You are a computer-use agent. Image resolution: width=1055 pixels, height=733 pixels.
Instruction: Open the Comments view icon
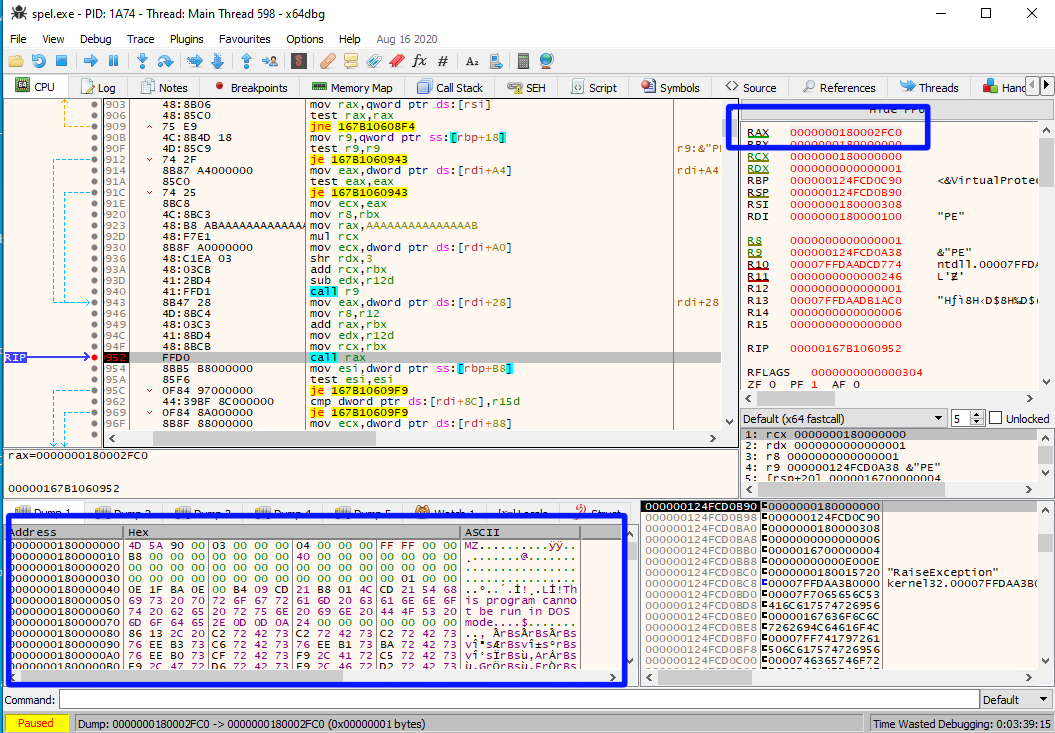351,61
